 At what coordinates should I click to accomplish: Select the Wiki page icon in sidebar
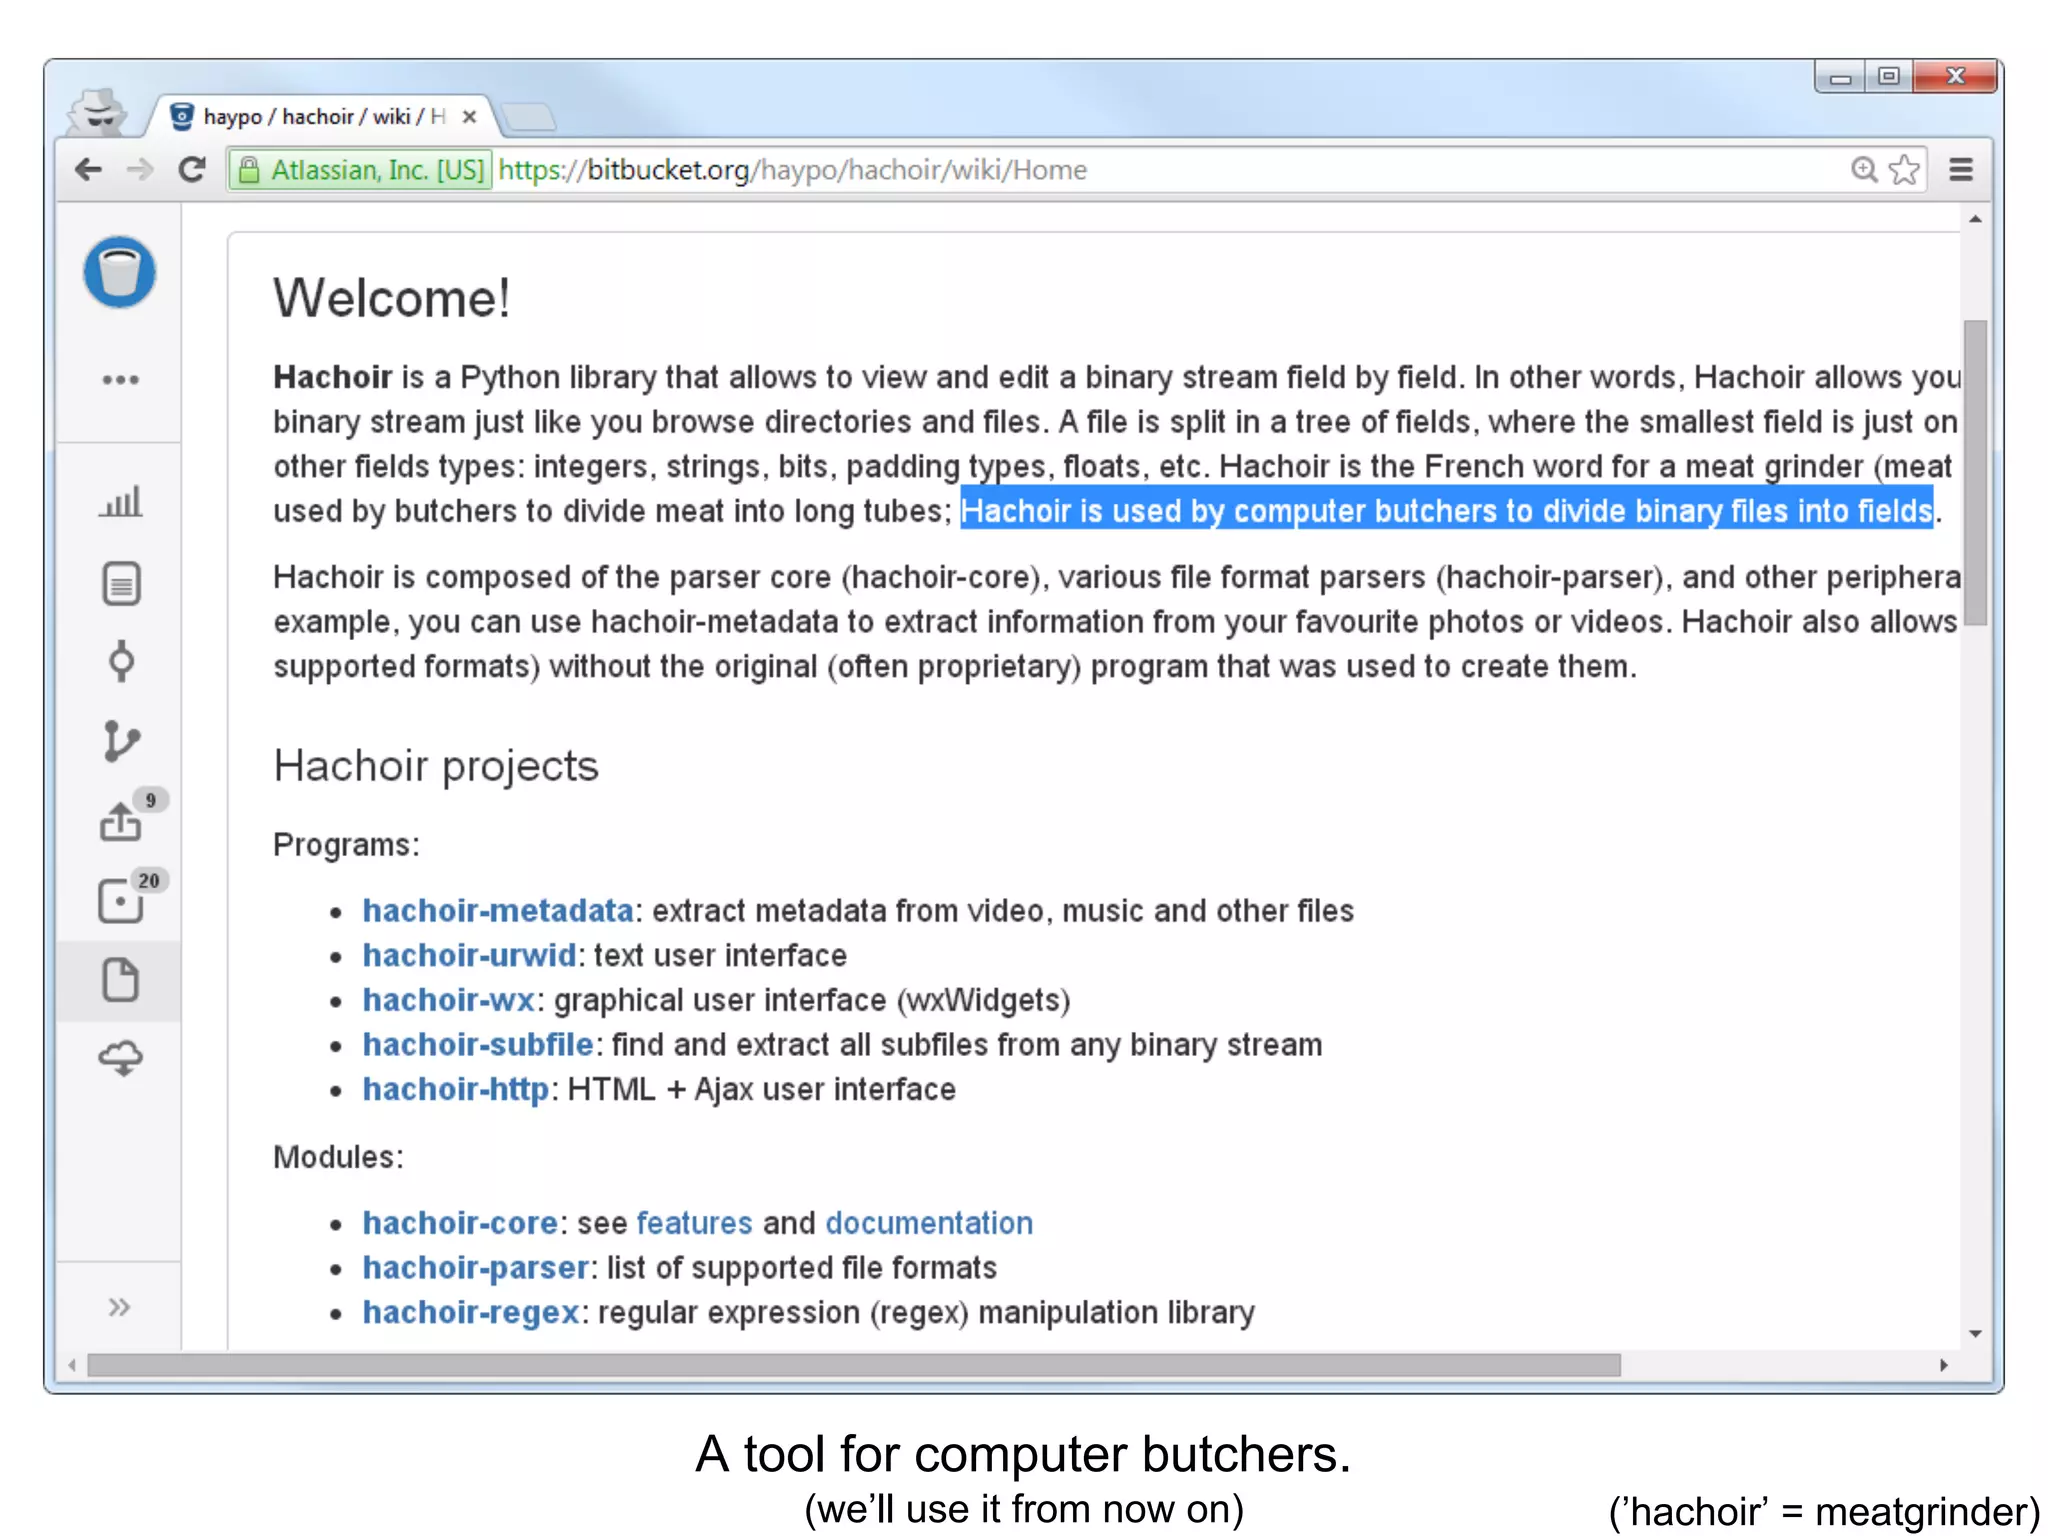(120, 980)
